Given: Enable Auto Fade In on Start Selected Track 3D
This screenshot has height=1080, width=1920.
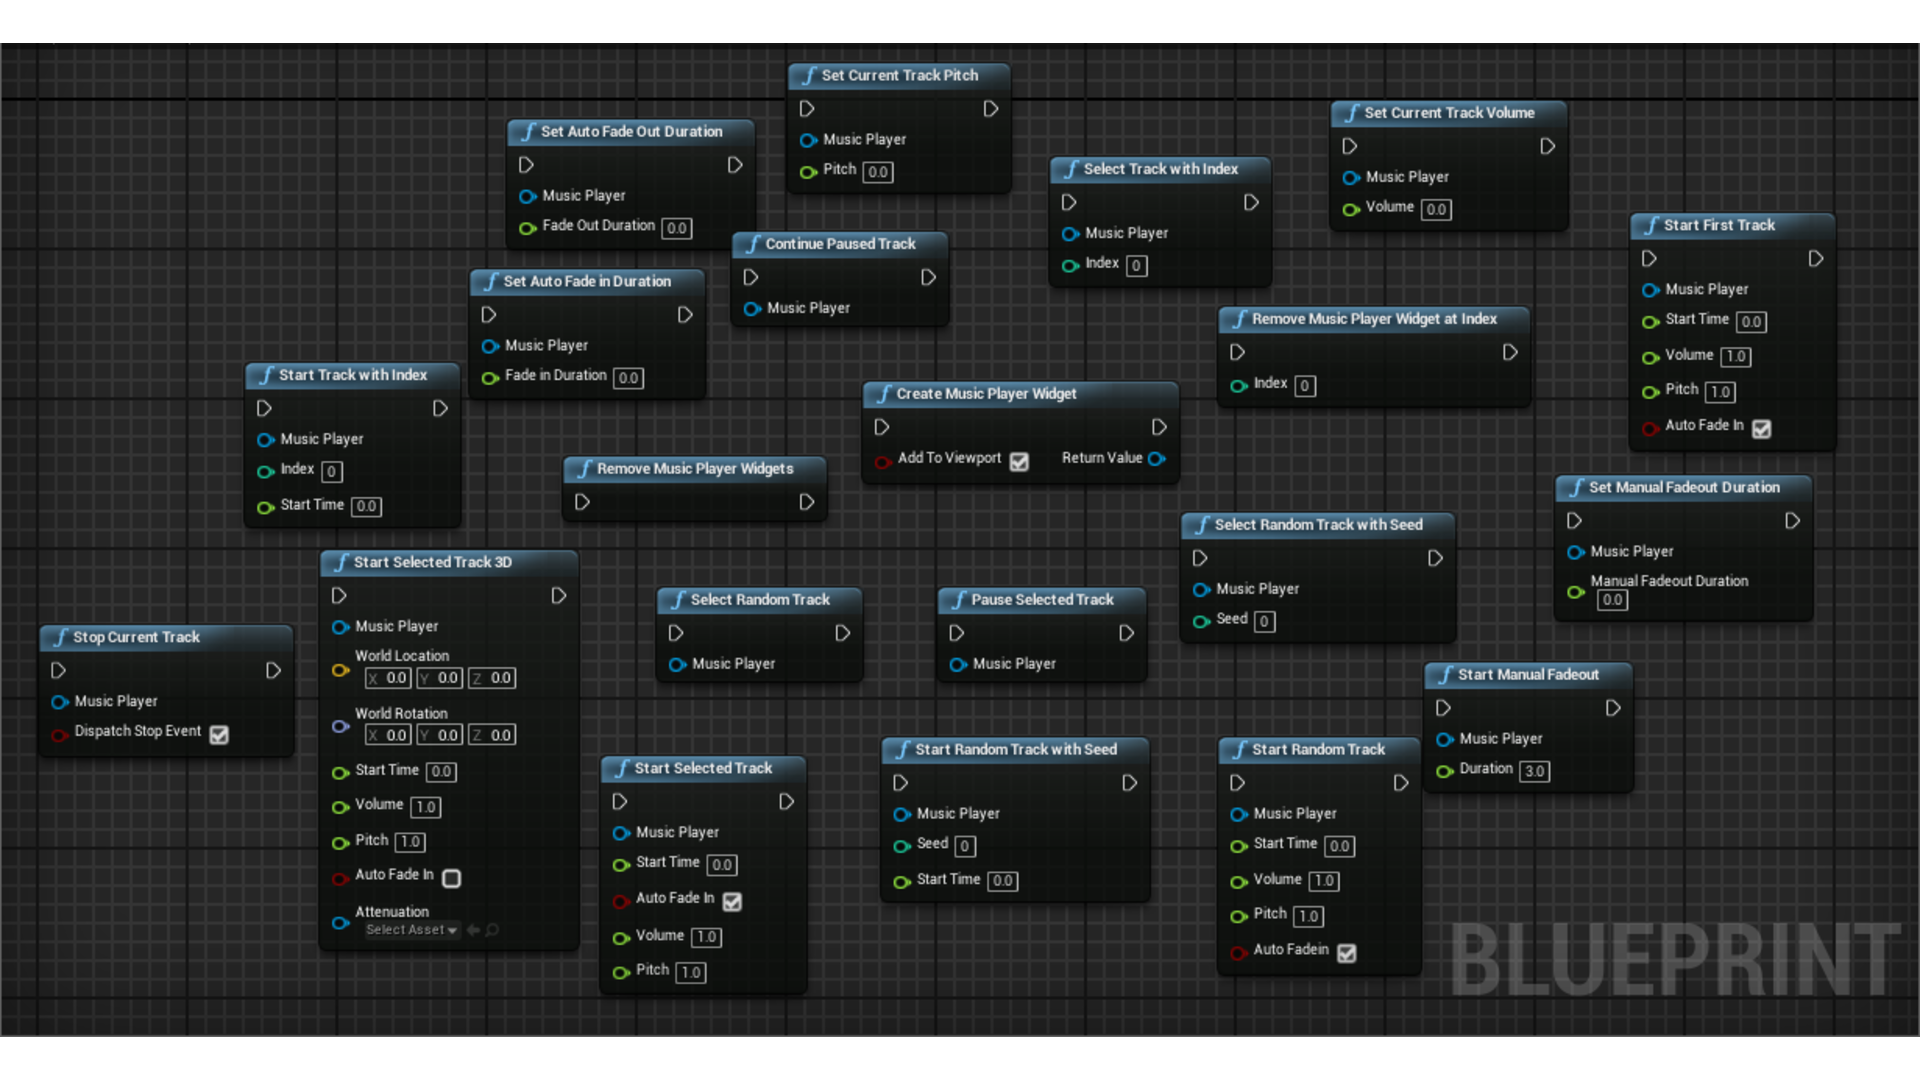Looking at the screenshot, I should [x=451, y=879].
